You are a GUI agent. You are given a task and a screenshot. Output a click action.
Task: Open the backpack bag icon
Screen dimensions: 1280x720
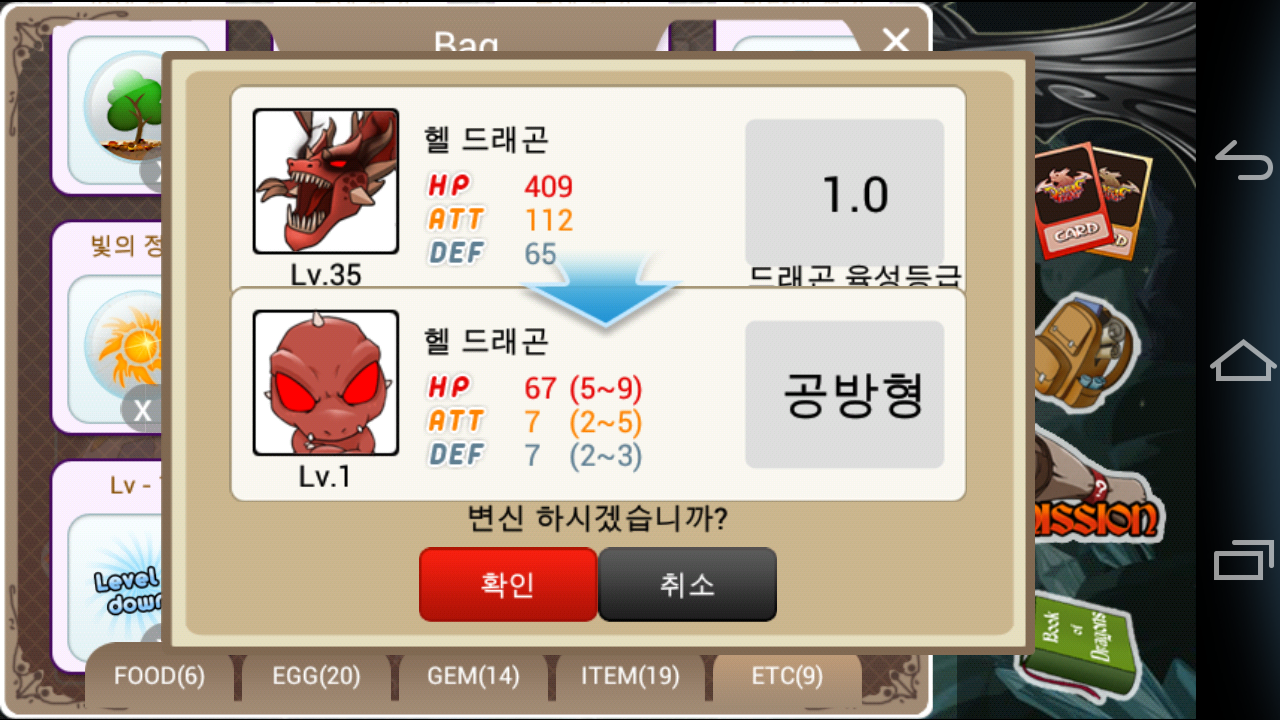pos(1085,352)
